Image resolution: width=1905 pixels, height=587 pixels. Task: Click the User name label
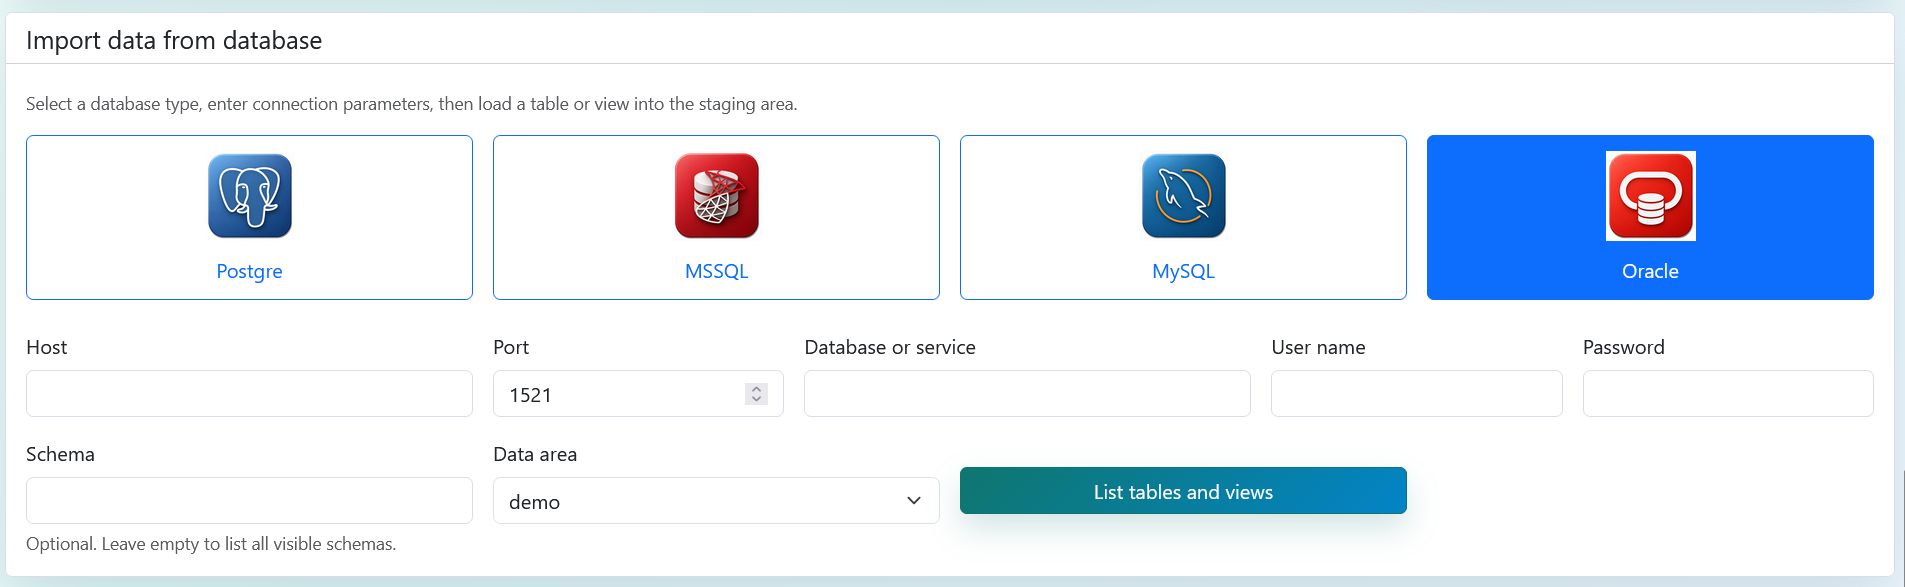pos(1318,347)
